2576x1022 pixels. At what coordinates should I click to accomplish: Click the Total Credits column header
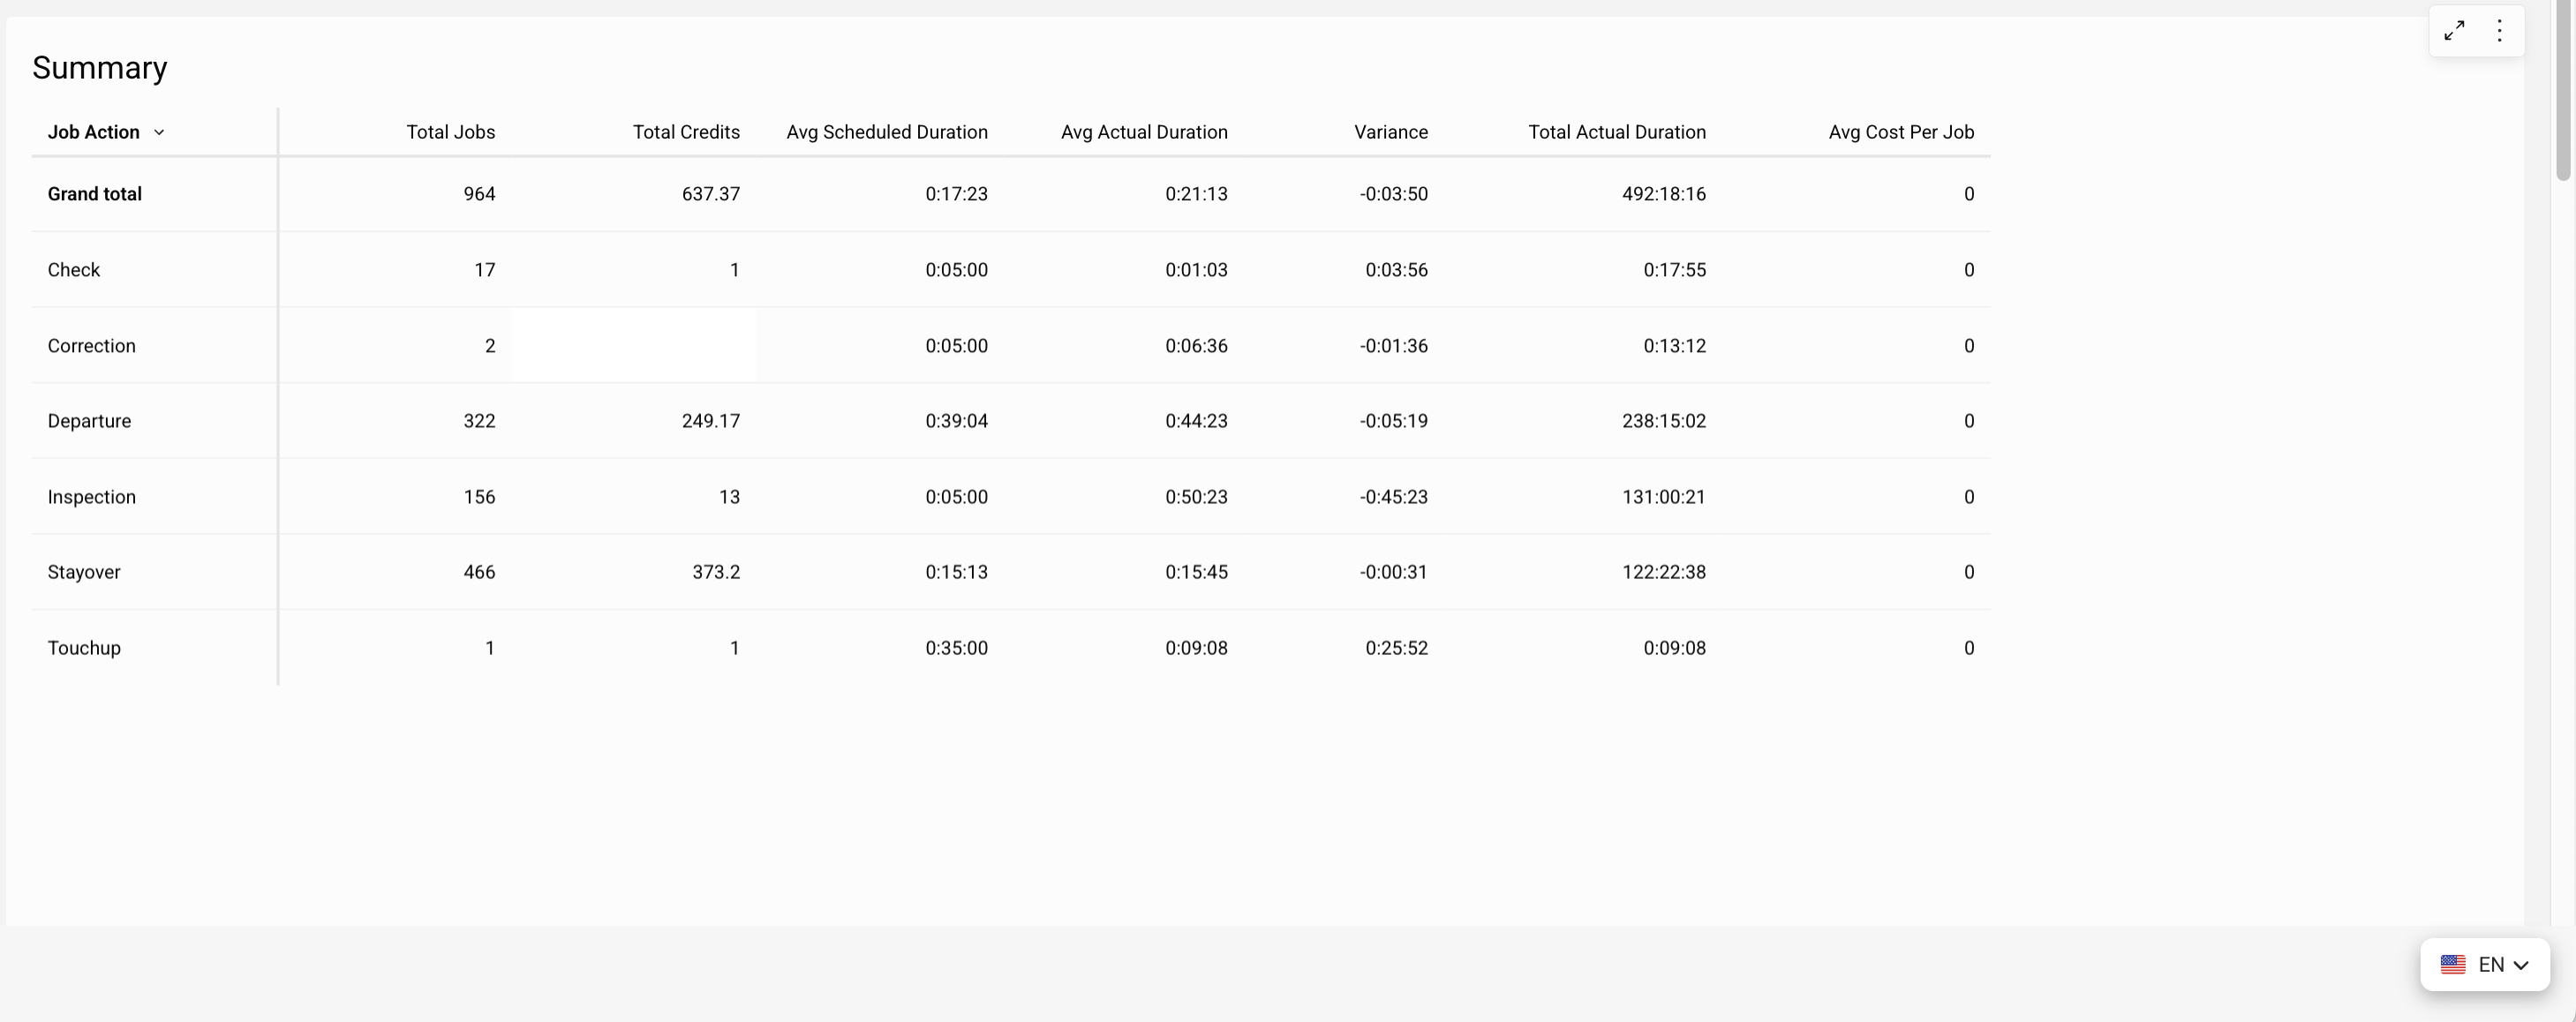coord(686,132)
